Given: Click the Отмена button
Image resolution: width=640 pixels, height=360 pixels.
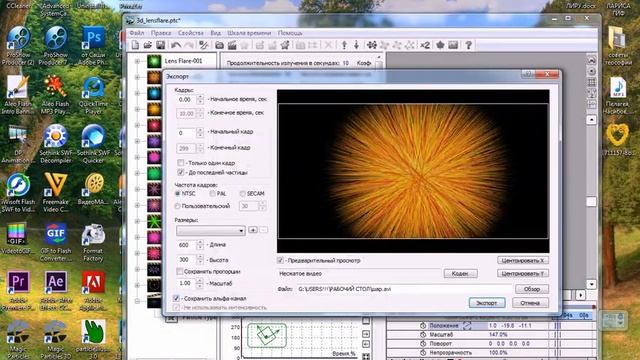Looking at the screenshot, I should coord(530,303).
